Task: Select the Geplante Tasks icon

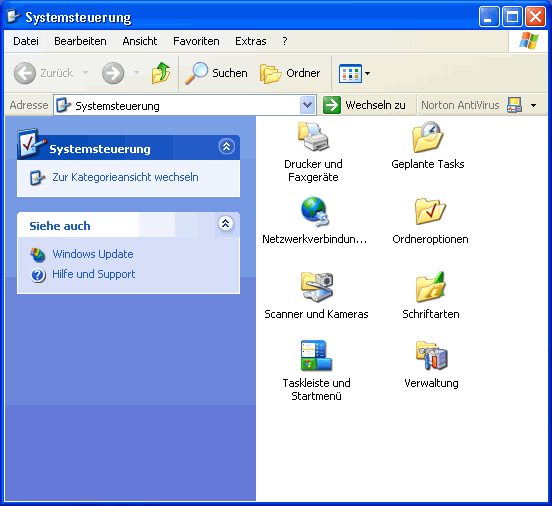Action: tap(427, 136)
